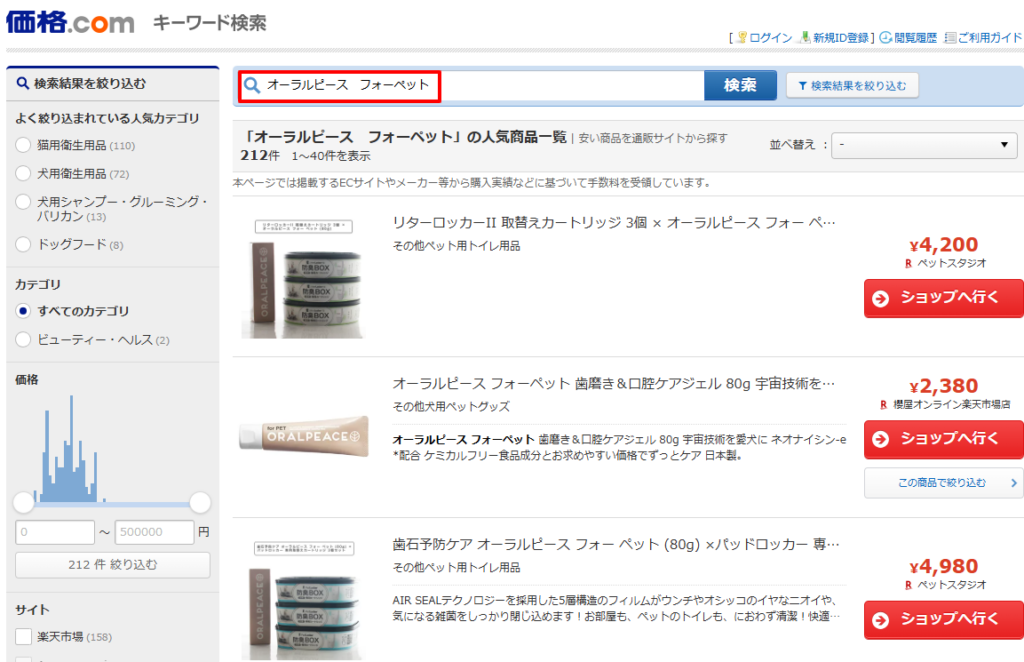1024x662 pixels.
Task: Select 犬用シャンプー・グルーミング・バリカン radio
Action: click(23, 202)
